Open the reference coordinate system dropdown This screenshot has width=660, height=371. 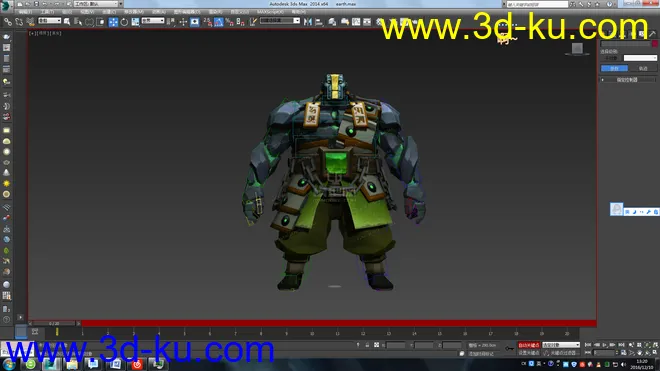click(x=153, y=21)
